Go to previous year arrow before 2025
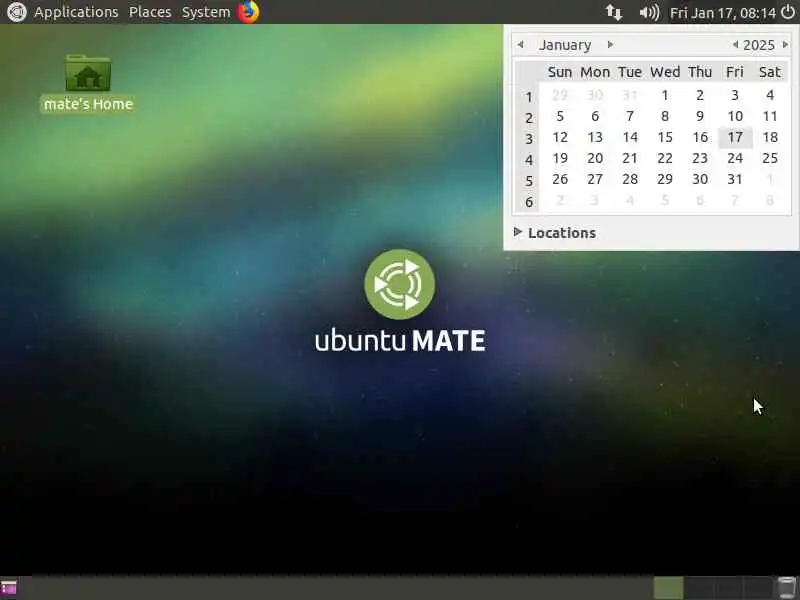The image size is (800, 600). [x=735, y=45]
